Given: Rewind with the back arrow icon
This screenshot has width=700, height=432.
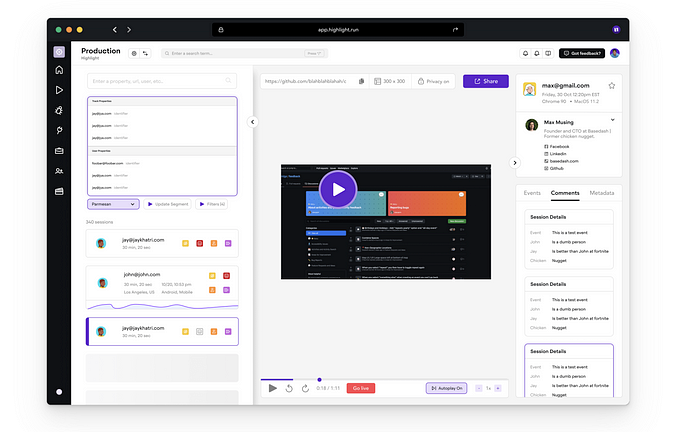Looking at the screenshot, I should tap(289, 388).
